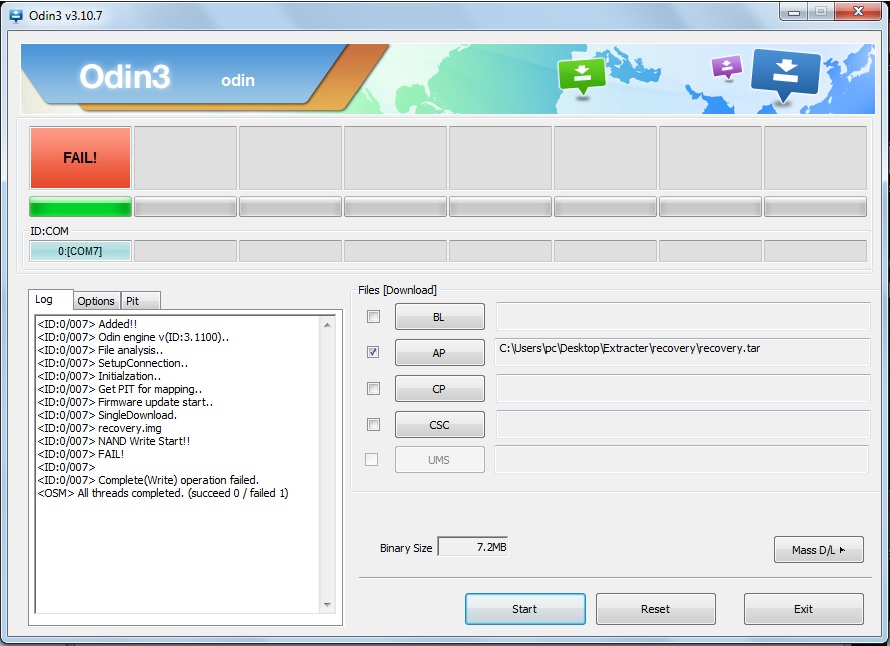The image size is (890, 646).
Task: Click the empty CP file path field
Action: [683, 389]
